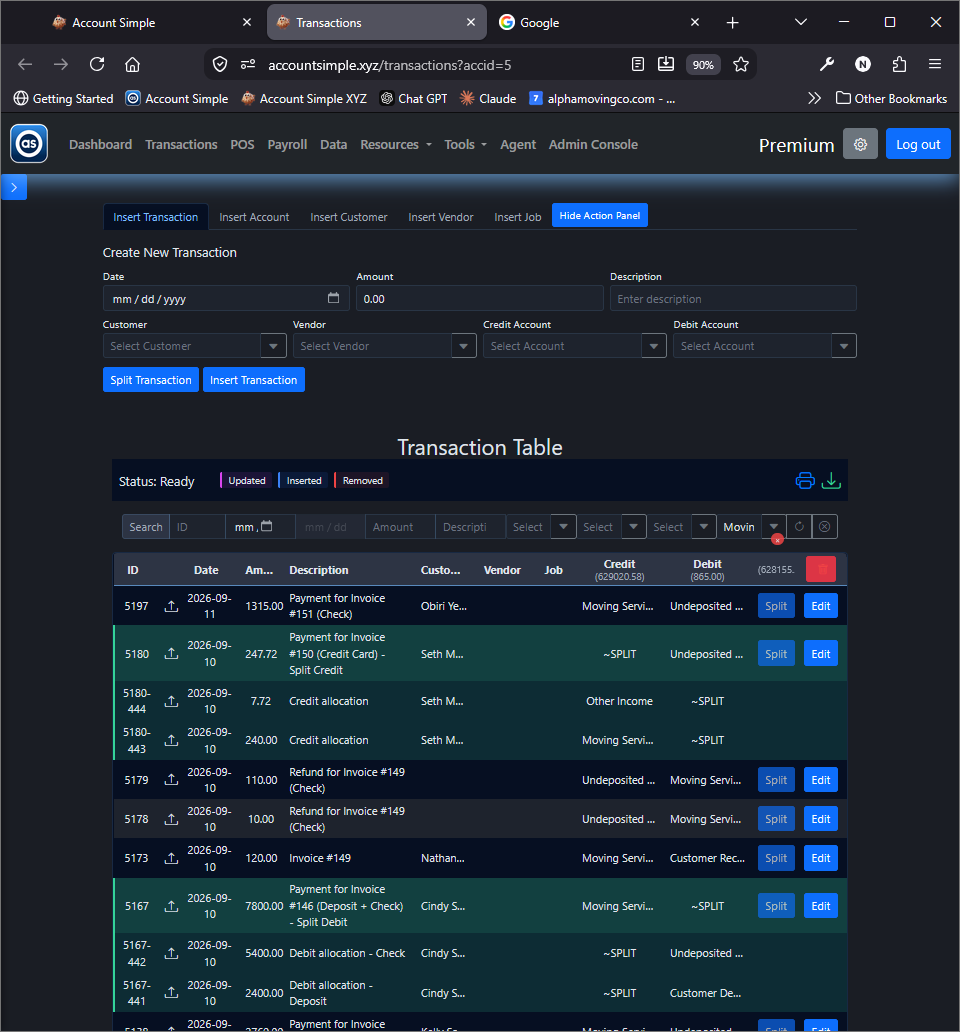960x1032 pixels.
Task: Toggle the Removed status legend
Action: 361,480
